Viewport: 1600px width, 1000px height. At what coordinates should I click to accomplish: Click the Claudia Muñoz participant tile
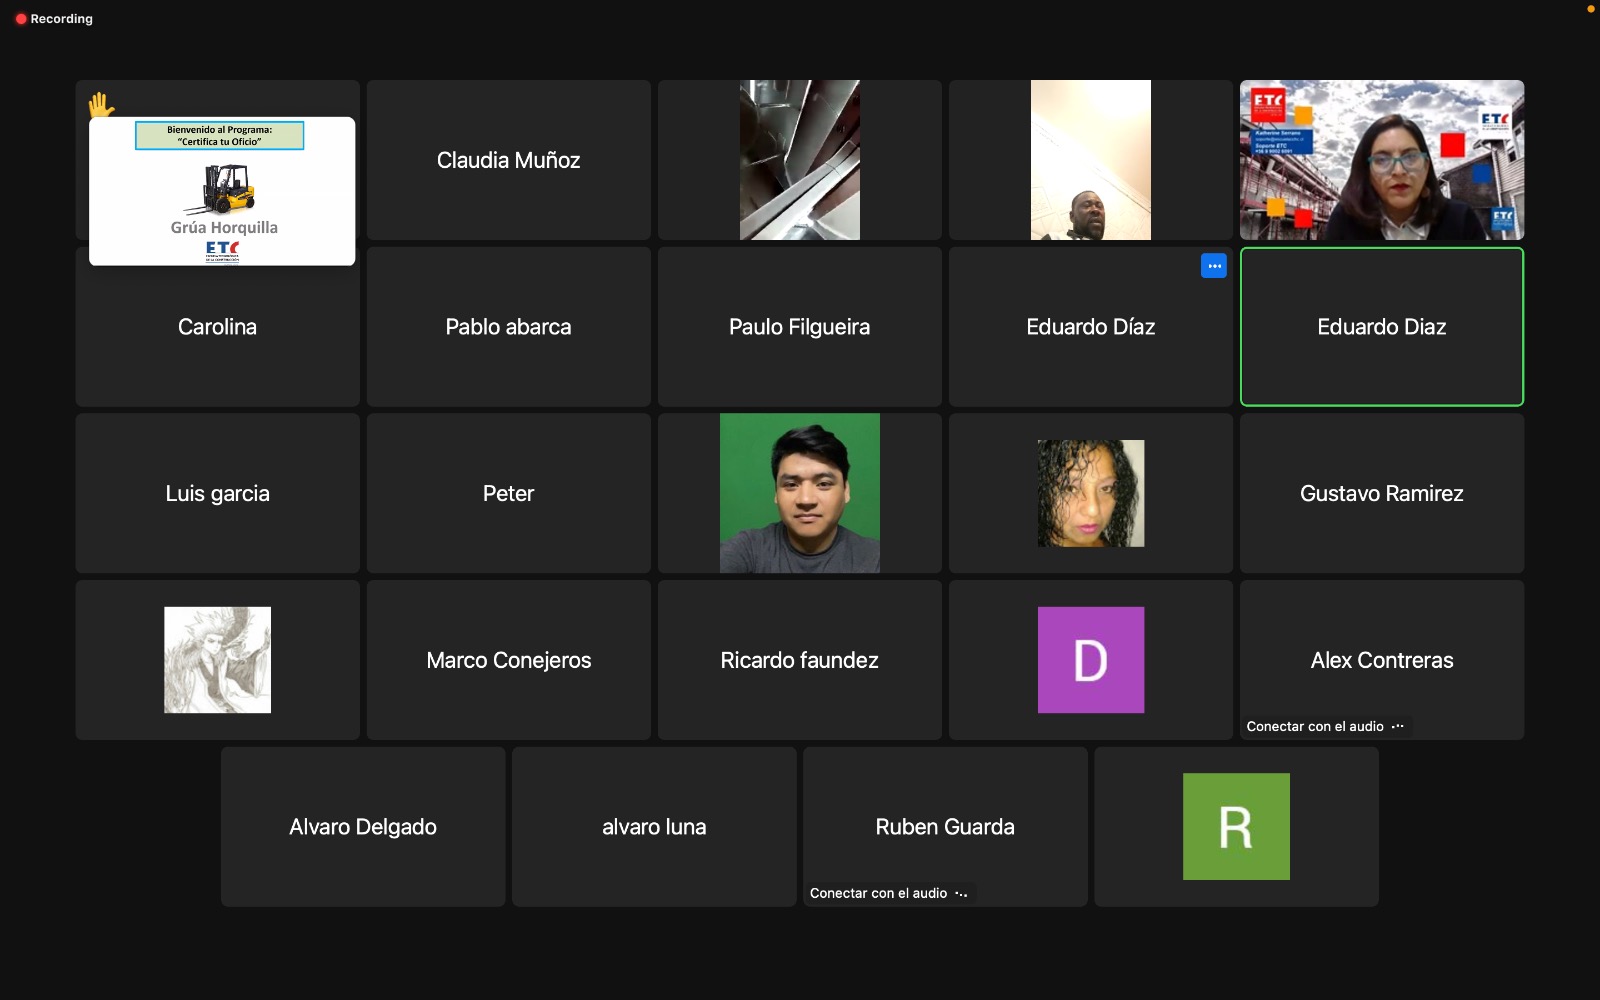508,160
